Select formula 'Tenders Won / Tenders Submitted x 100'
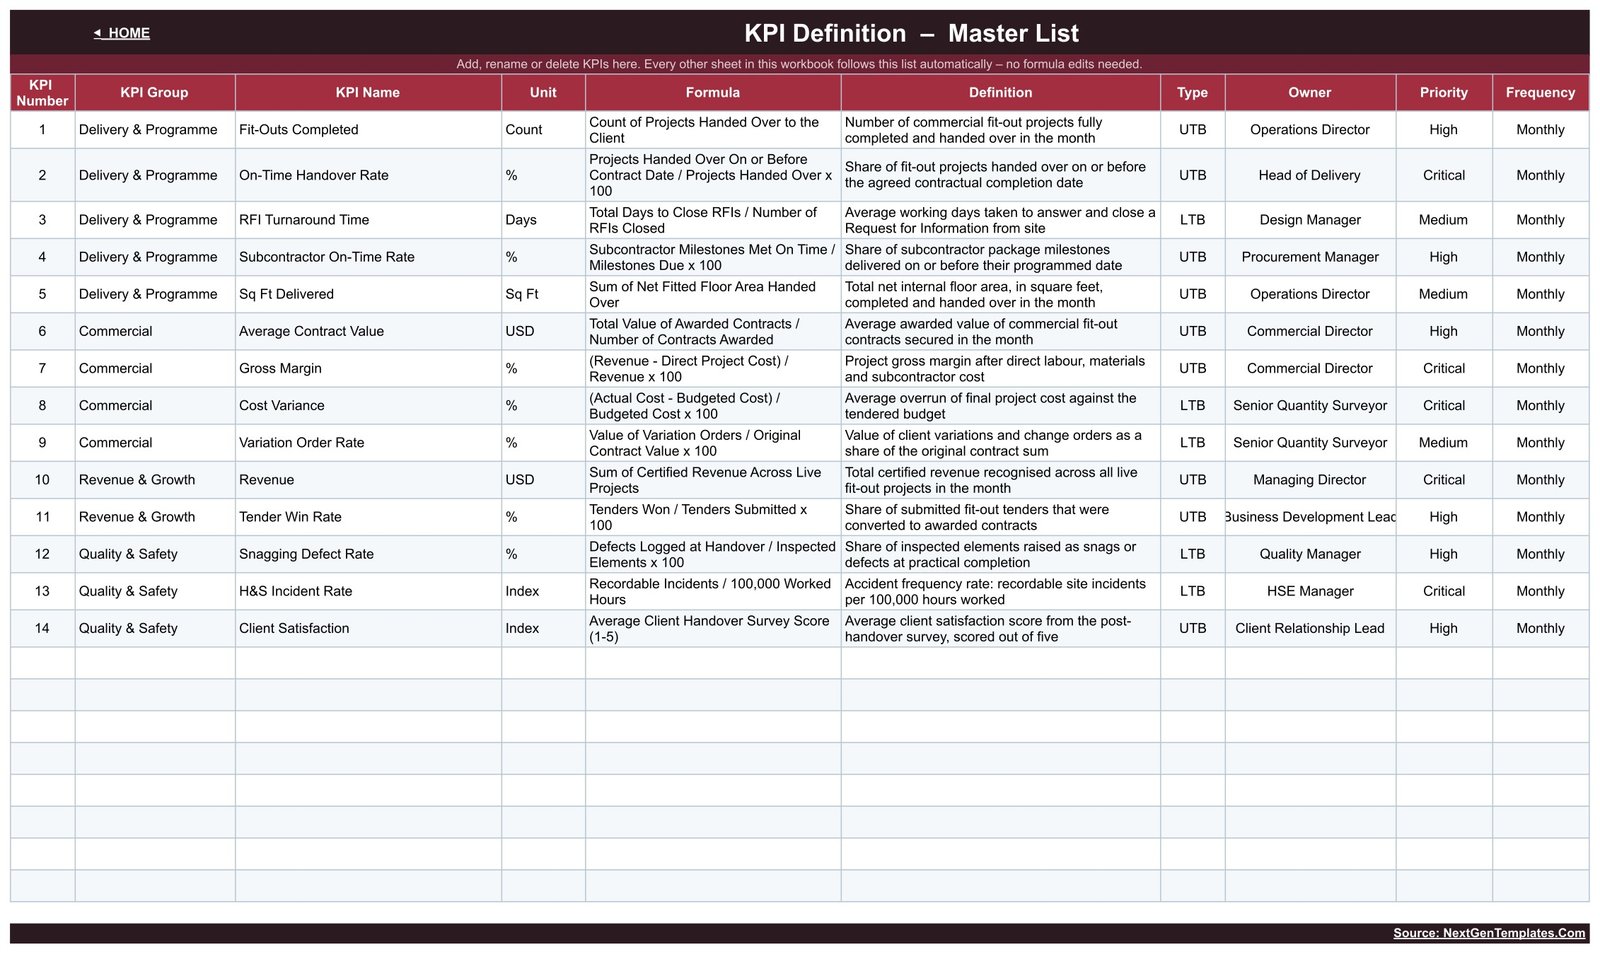This screenshot has height=954, width=1600. (713, 517)
